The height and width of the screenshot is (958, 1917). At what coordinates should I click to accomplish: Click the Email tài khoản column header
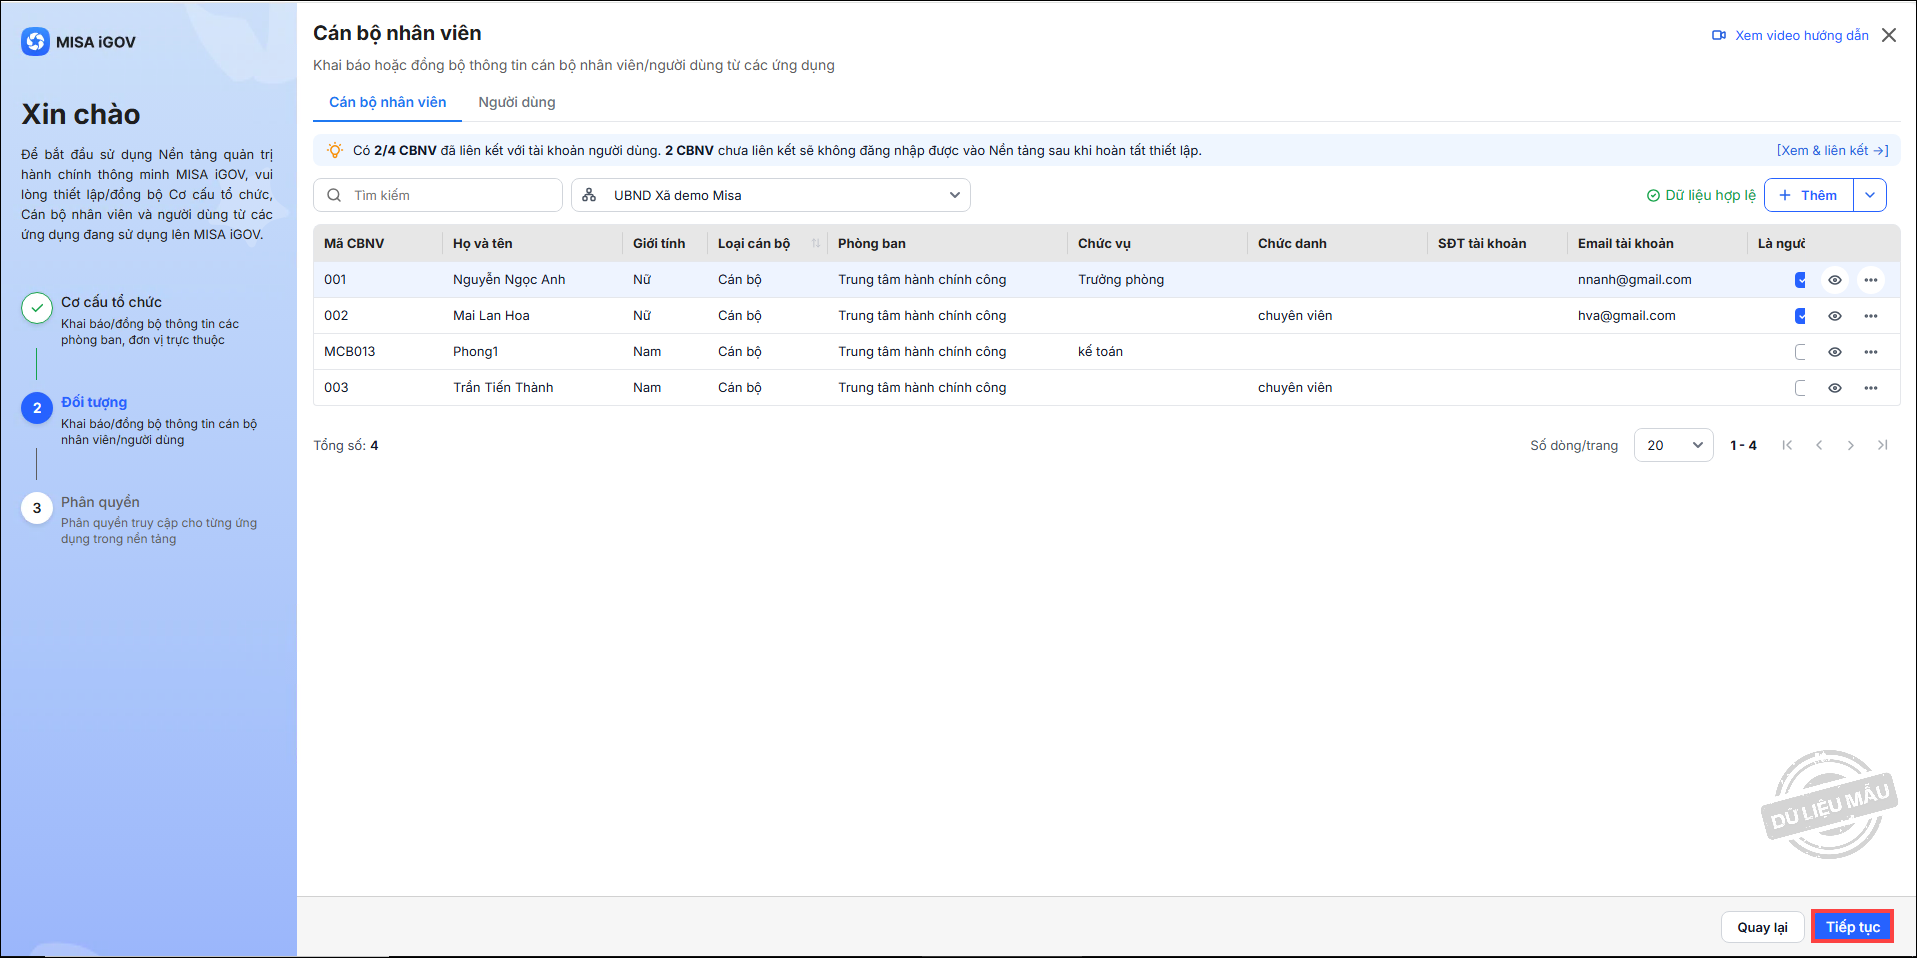(1626, 243)
